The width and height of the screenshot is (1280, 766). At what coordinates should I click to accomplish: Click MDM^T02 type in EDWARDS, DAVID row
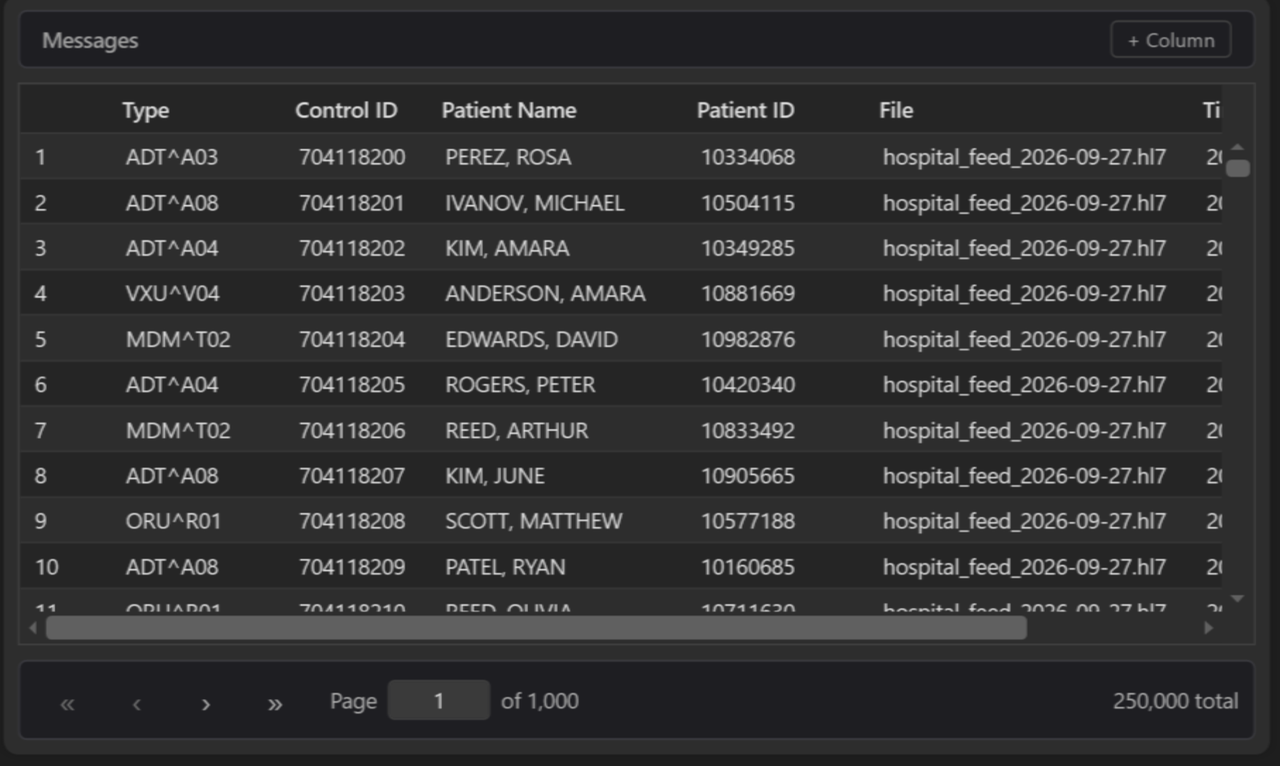point(178,339)
